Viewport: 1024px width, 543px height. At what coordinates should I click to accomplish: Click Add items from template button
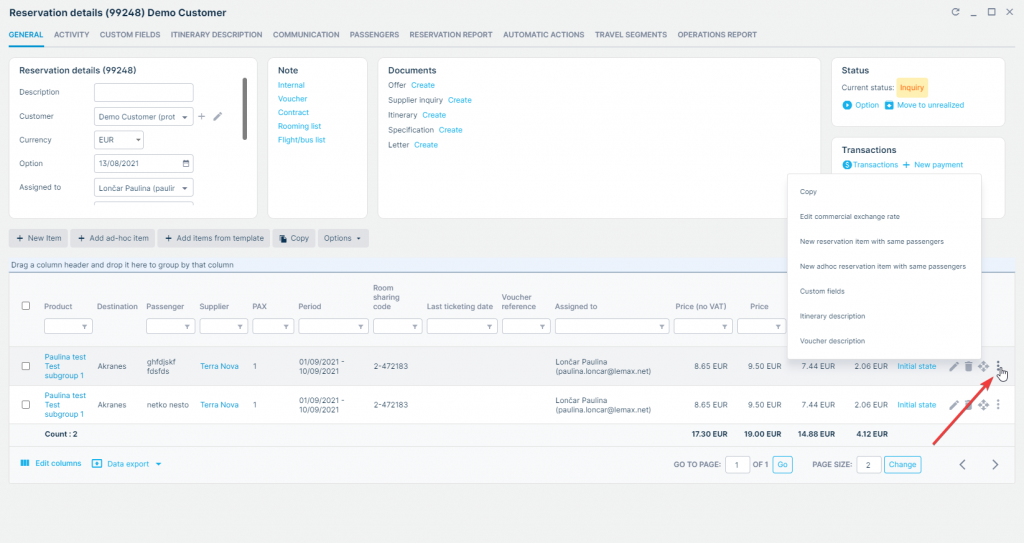pyautogui.click(x=214, y=239)
